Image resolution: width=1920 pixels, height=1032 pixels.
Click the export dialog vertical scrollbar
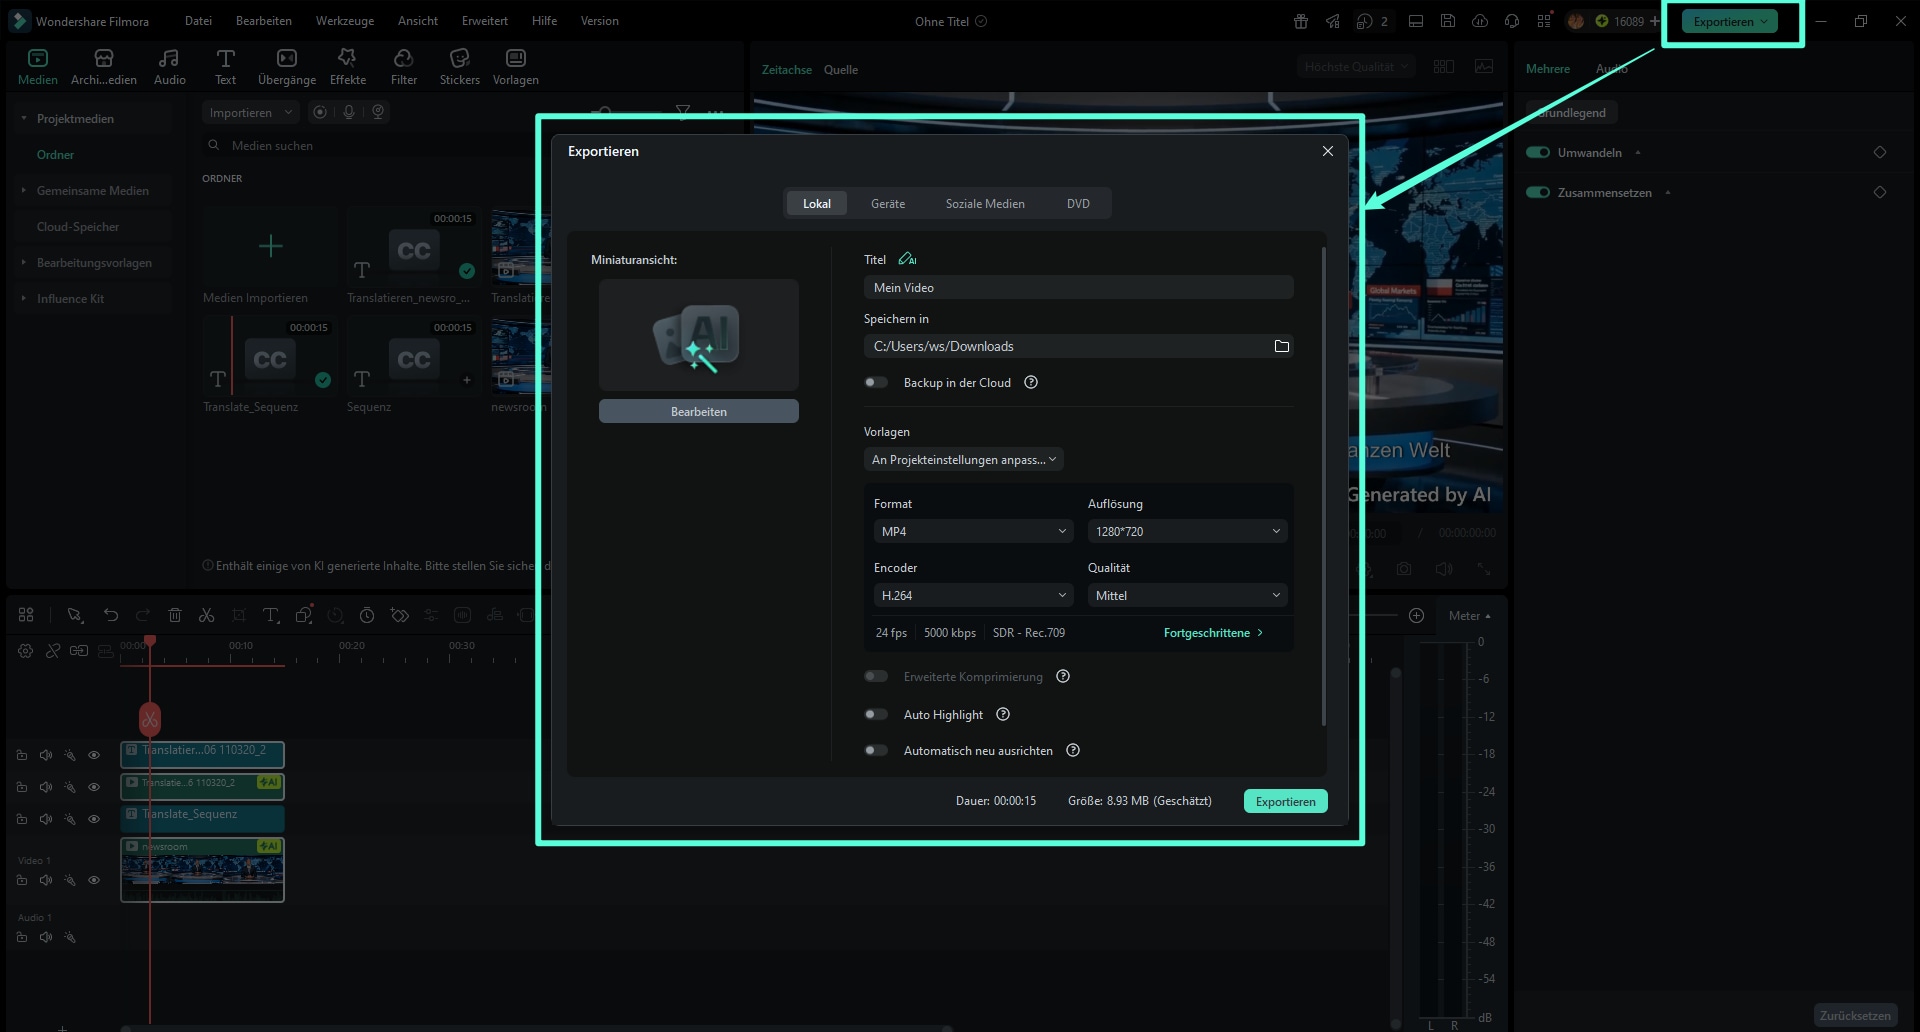[x=1324, y=486]
